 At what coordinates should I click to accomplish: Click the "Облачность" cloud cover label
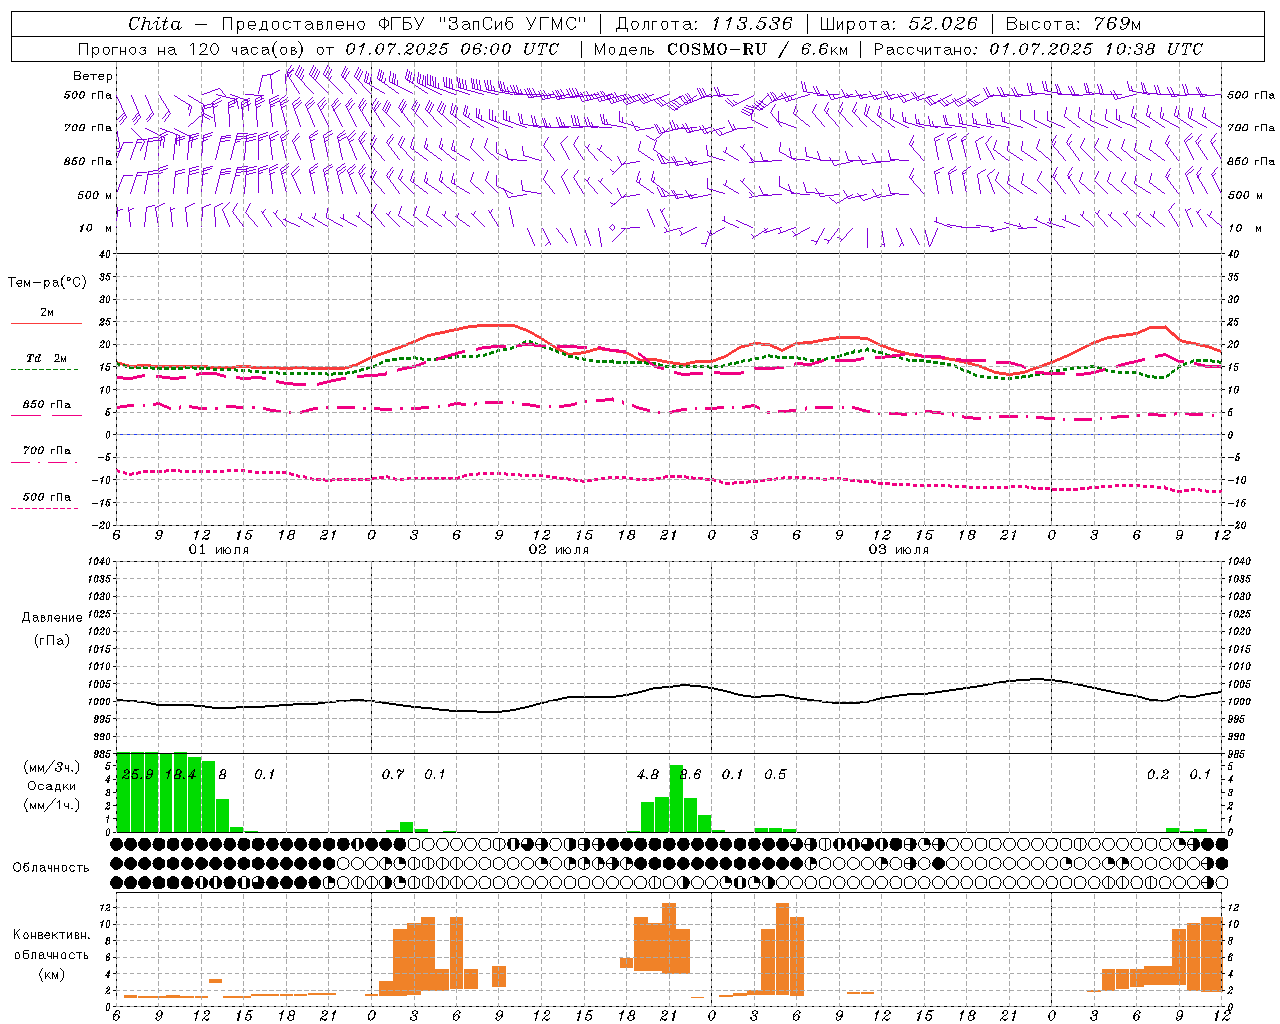point(51,868)
